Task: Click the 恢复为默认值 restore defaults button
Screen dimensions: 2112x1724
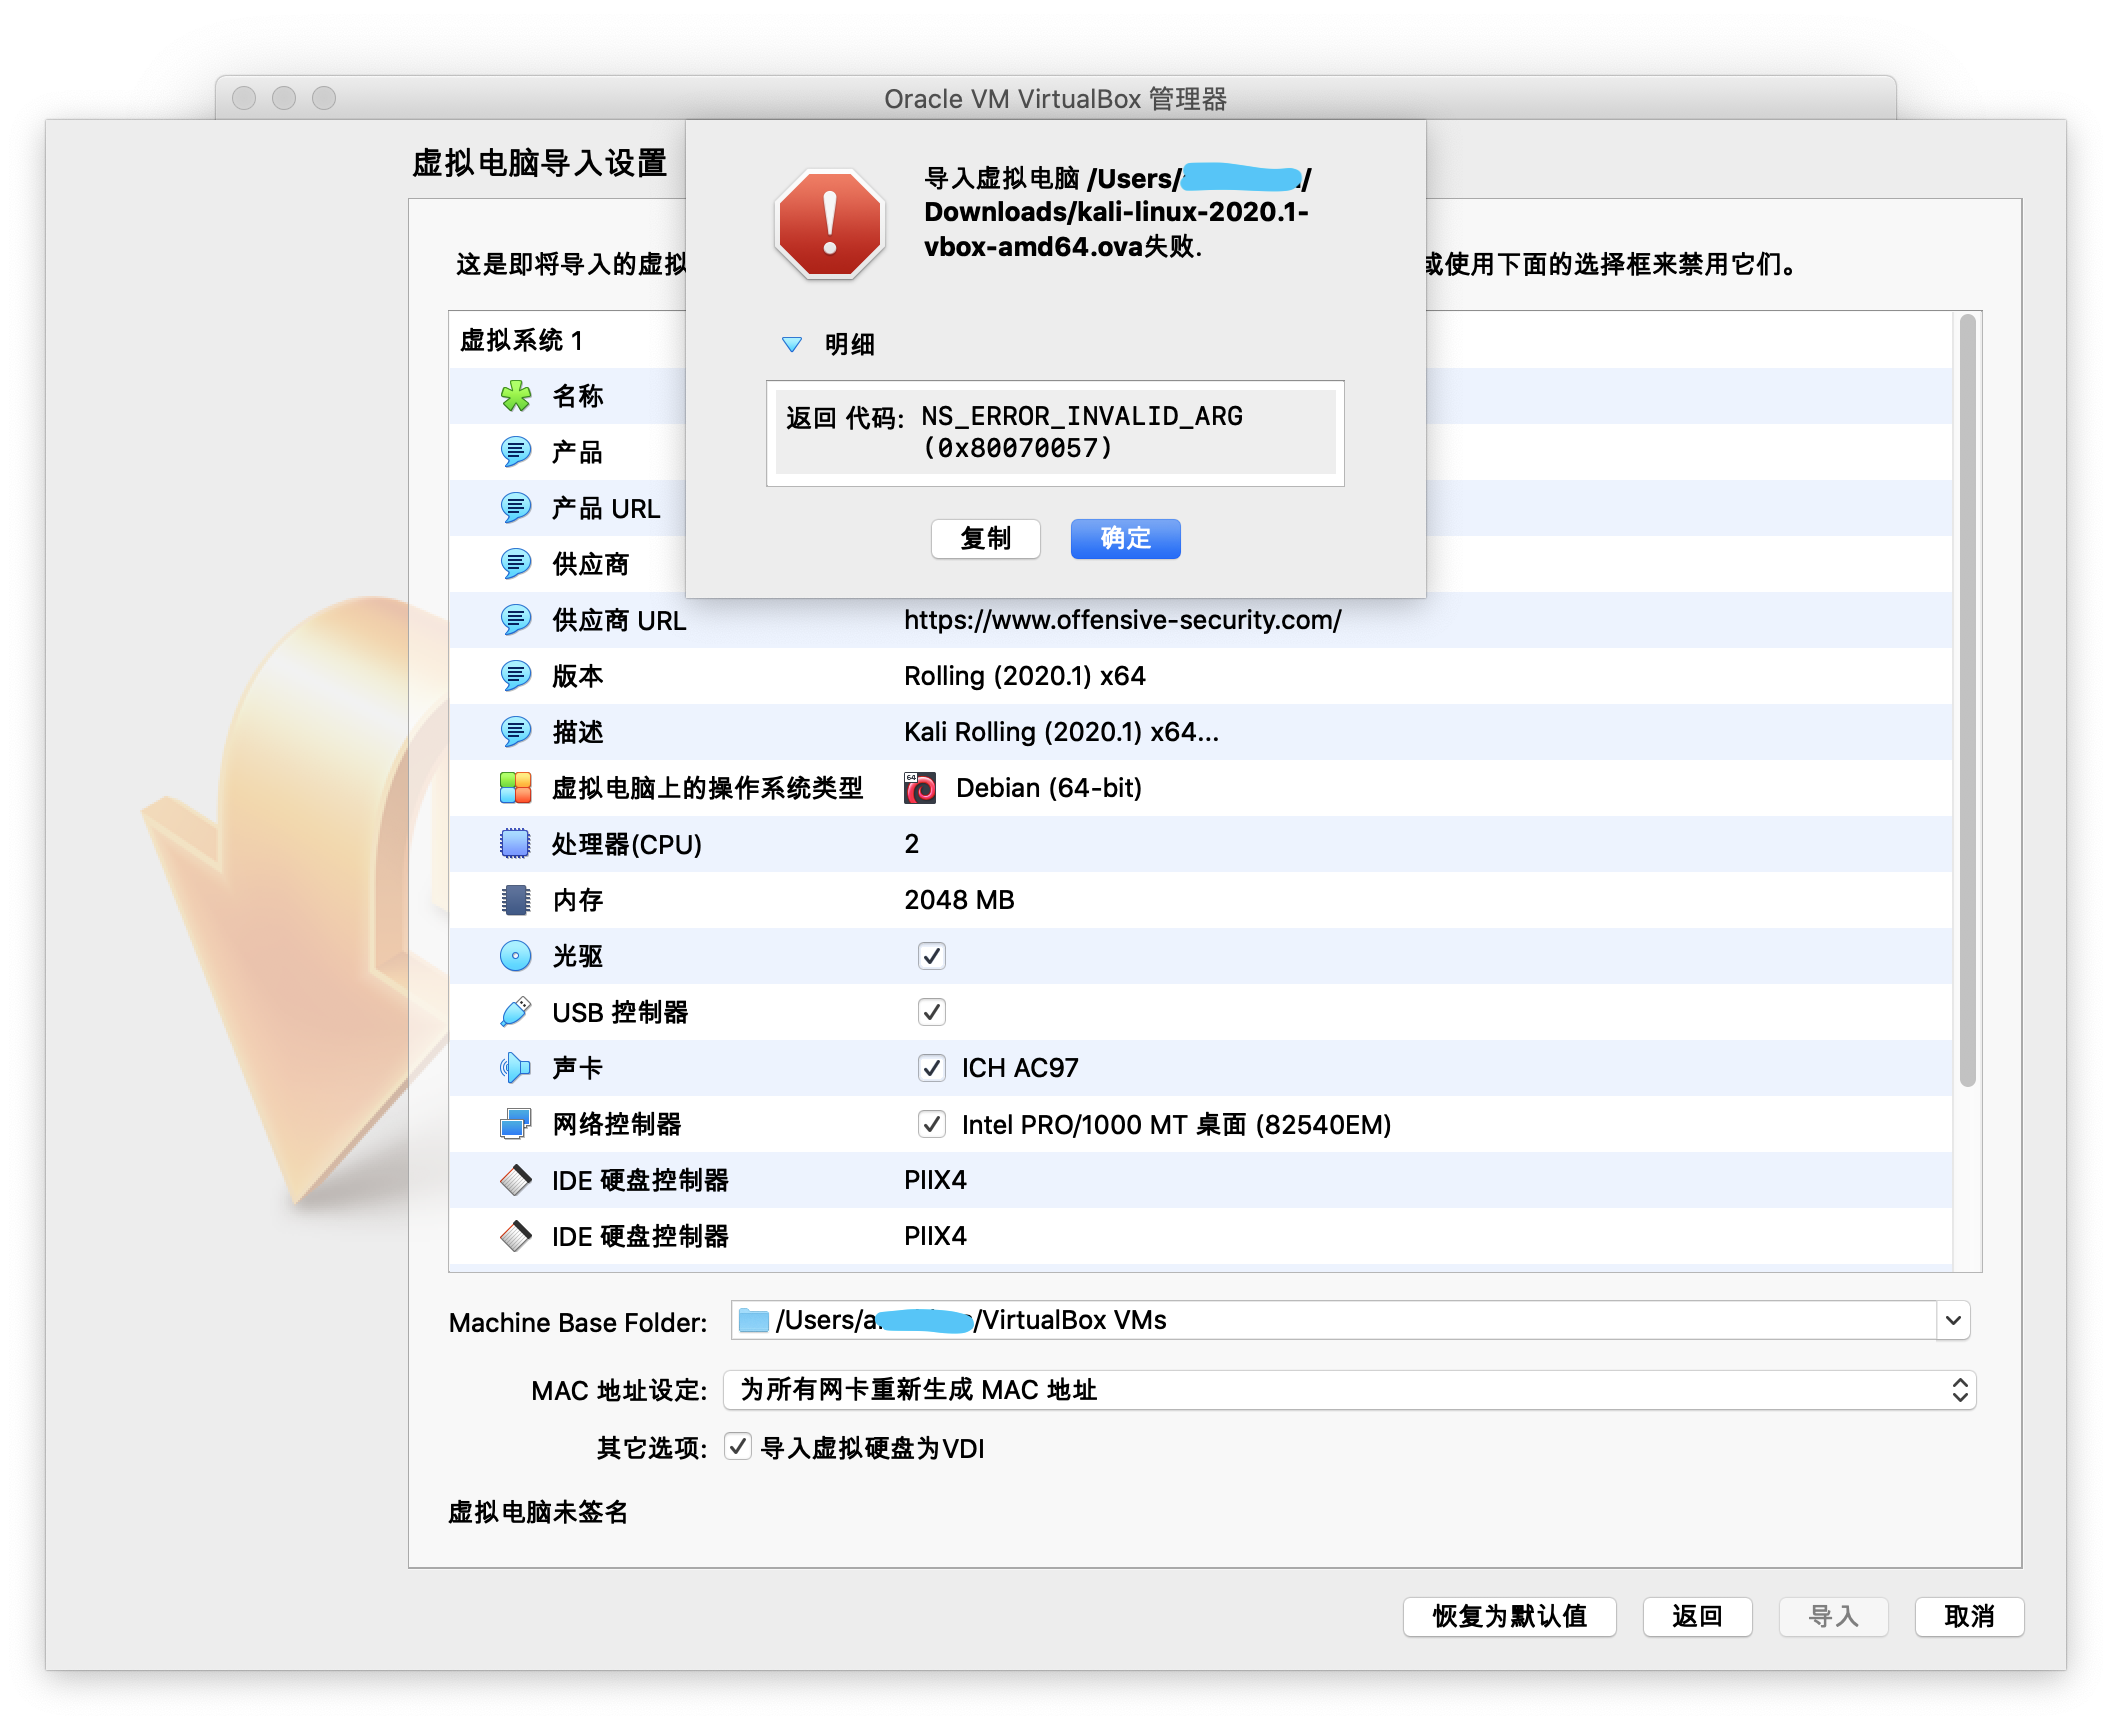Action: coord(1510,1616)
